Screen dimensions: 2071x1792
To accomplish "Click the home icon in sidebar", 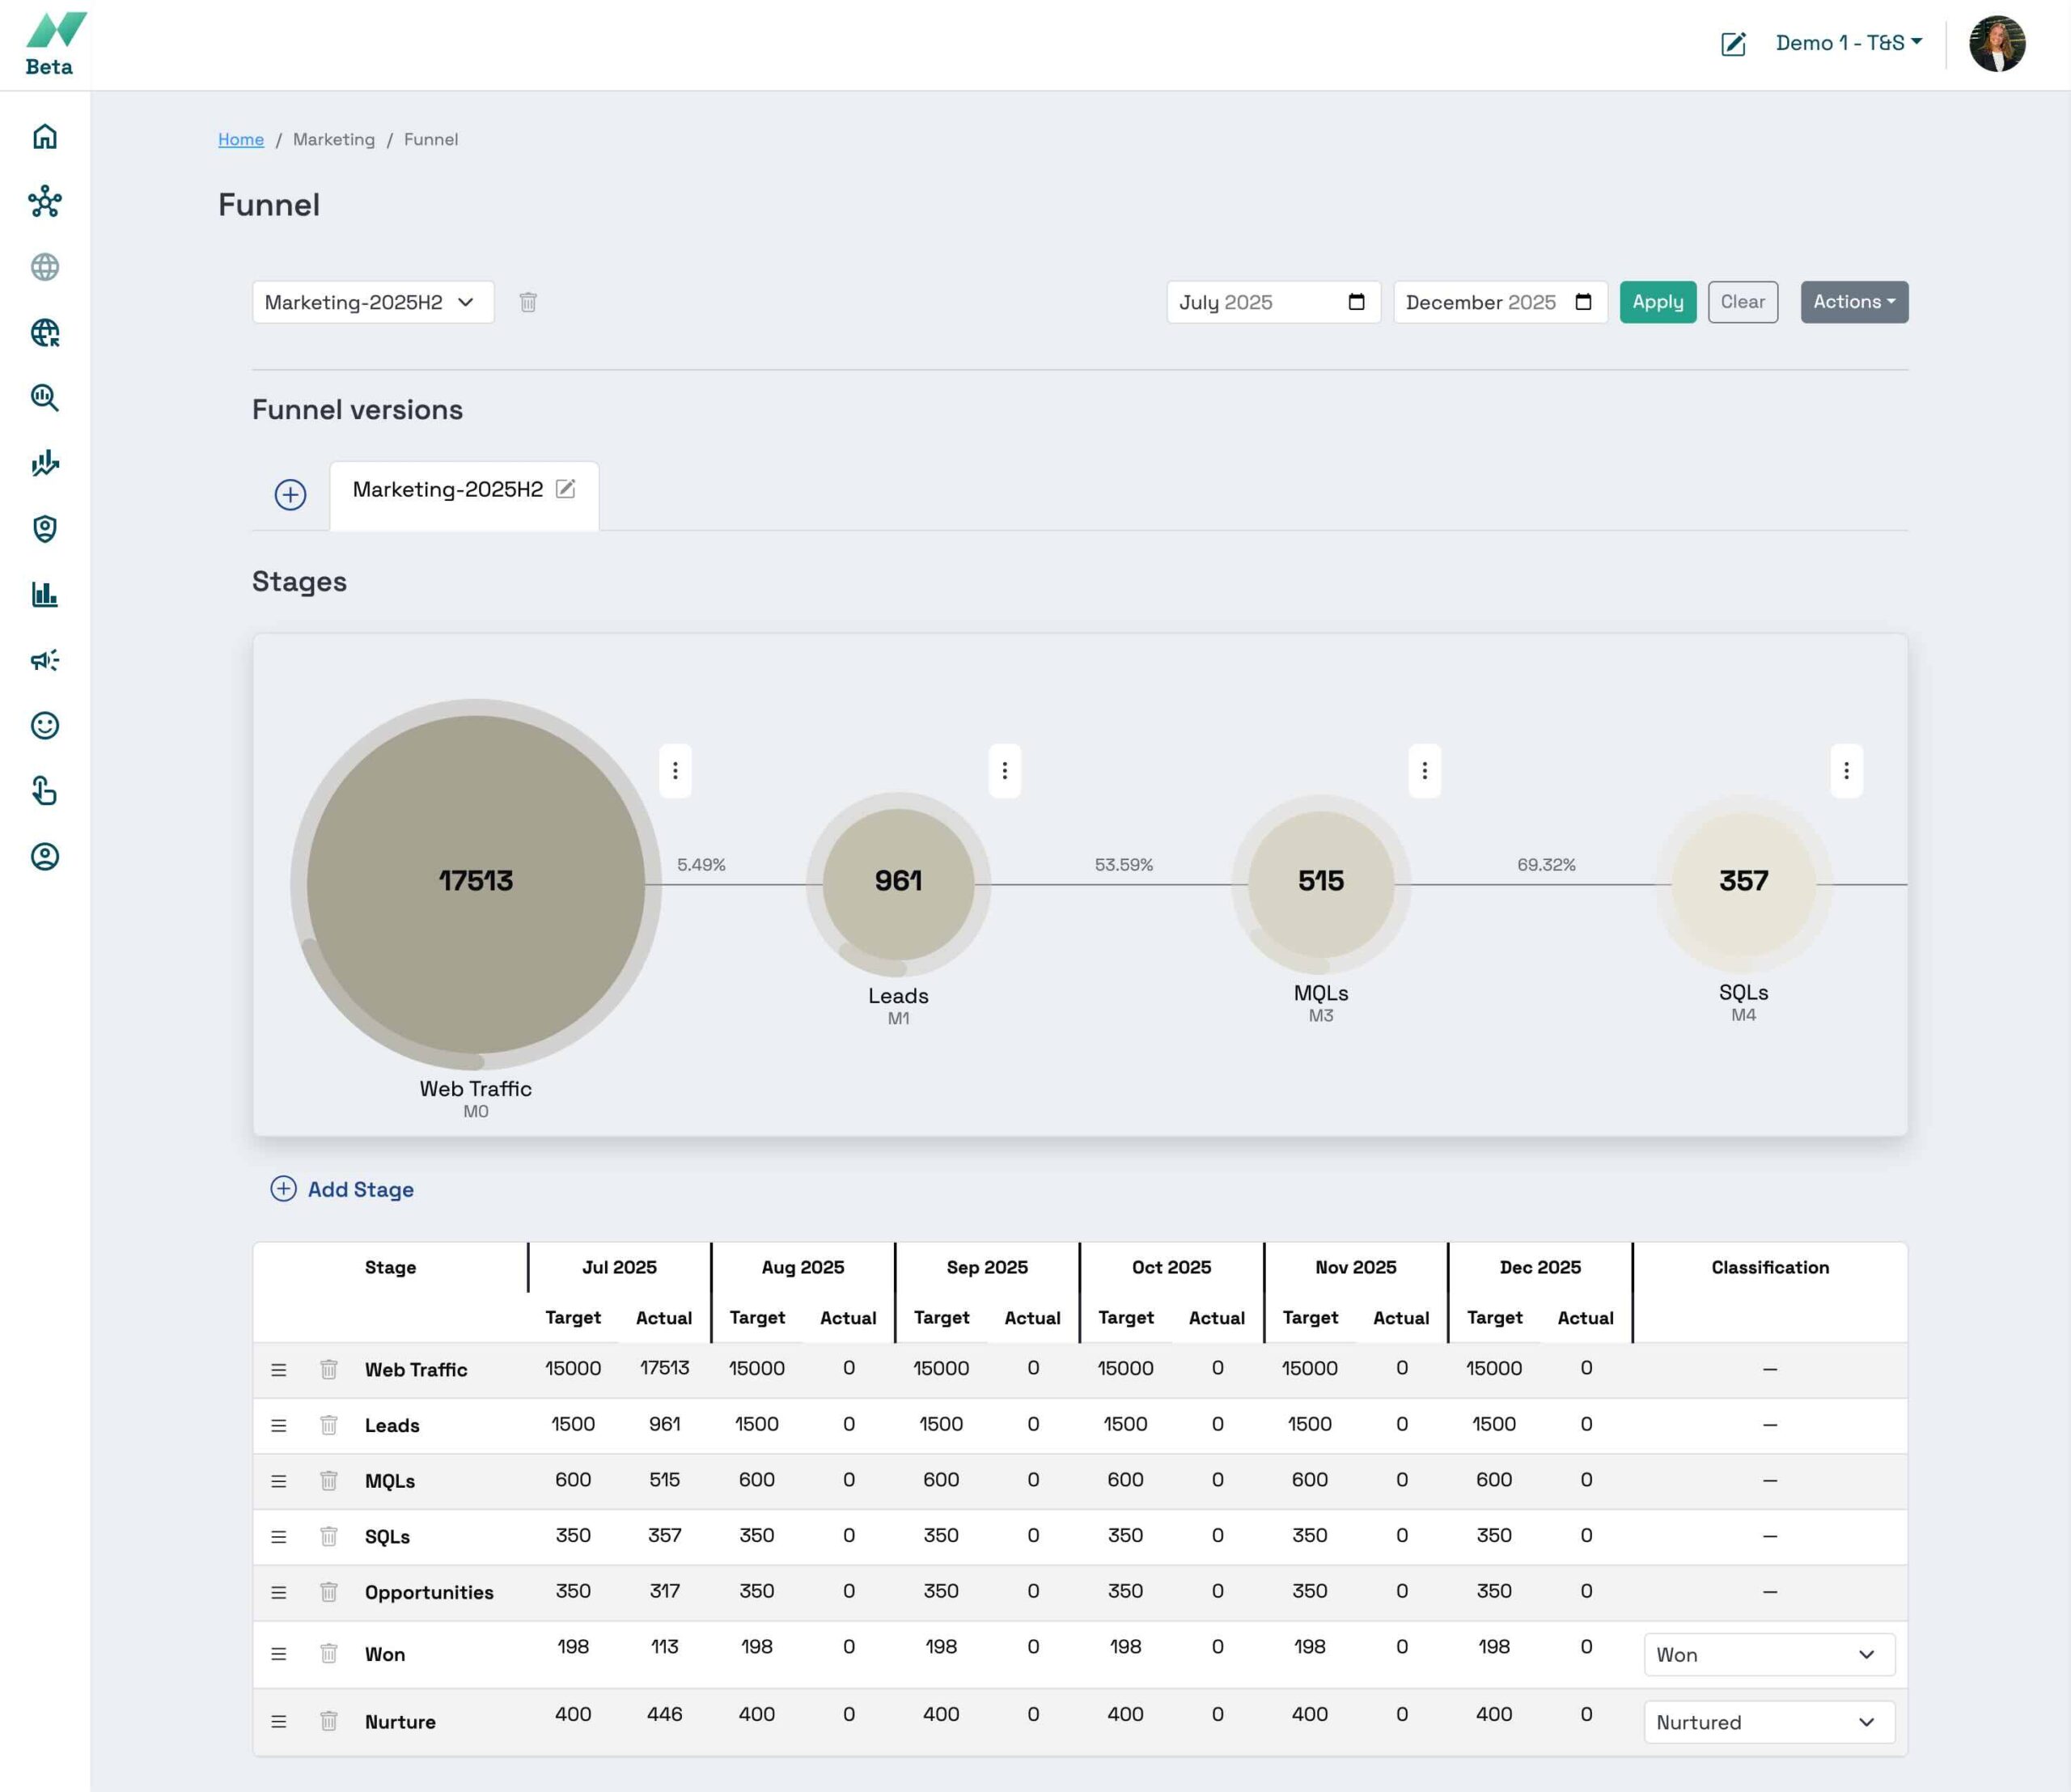I will [x=45, y=137].
